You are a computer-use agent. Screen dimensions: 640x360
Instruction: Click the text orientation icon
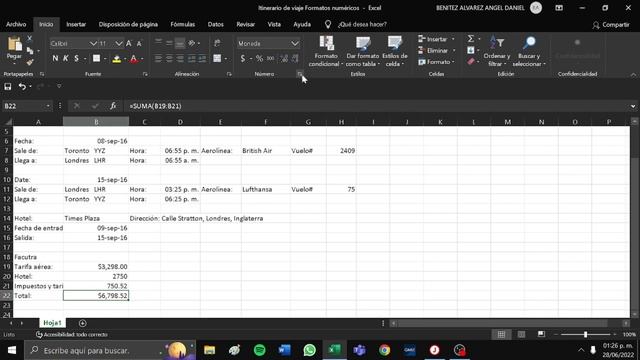[x=192, y=43]
